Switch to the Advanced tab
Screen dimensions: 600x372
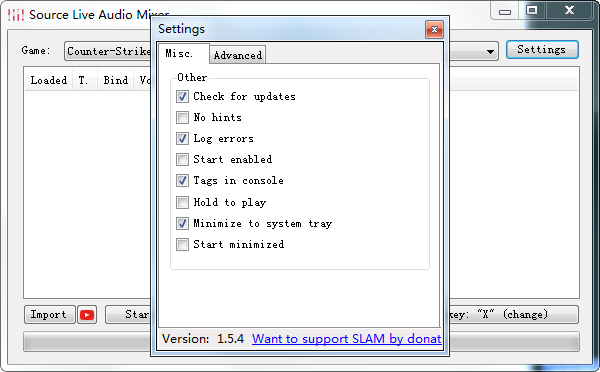pyautogui.click(x=238, y=55)
